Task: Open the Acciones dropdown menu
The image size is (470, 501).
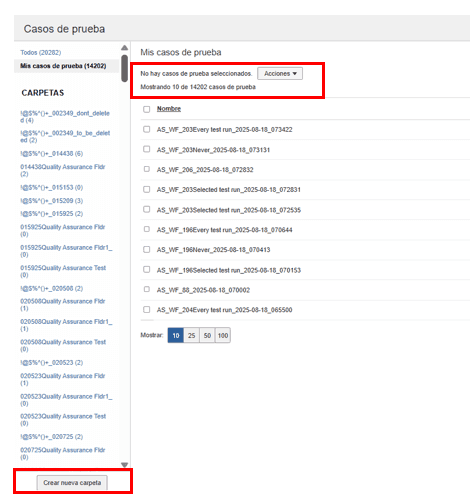Action: click(280, 74)
